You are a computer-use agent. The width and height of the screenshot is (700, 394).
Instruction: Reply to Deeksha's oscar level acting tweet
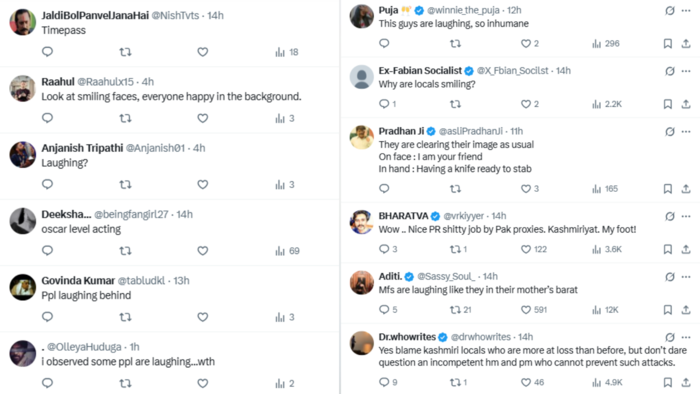coord(47,251)
